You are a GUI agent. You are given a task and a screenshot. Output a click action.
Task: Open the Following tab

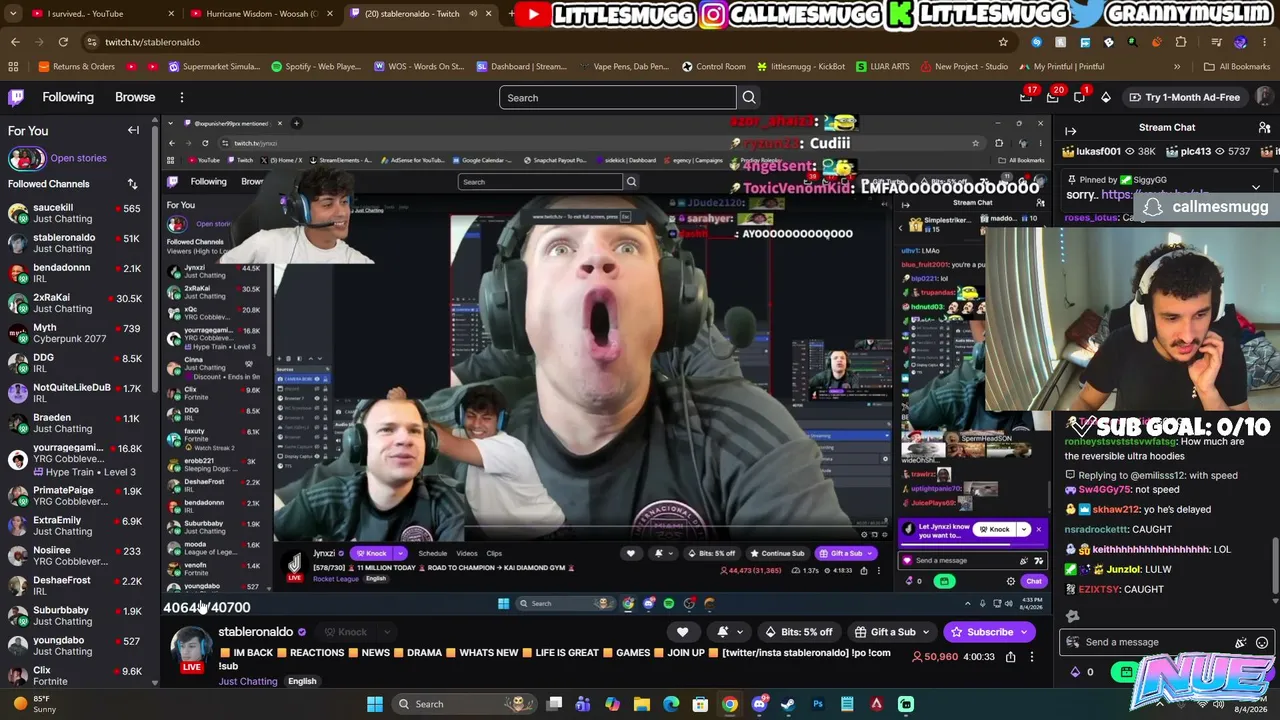click(68, 97)
